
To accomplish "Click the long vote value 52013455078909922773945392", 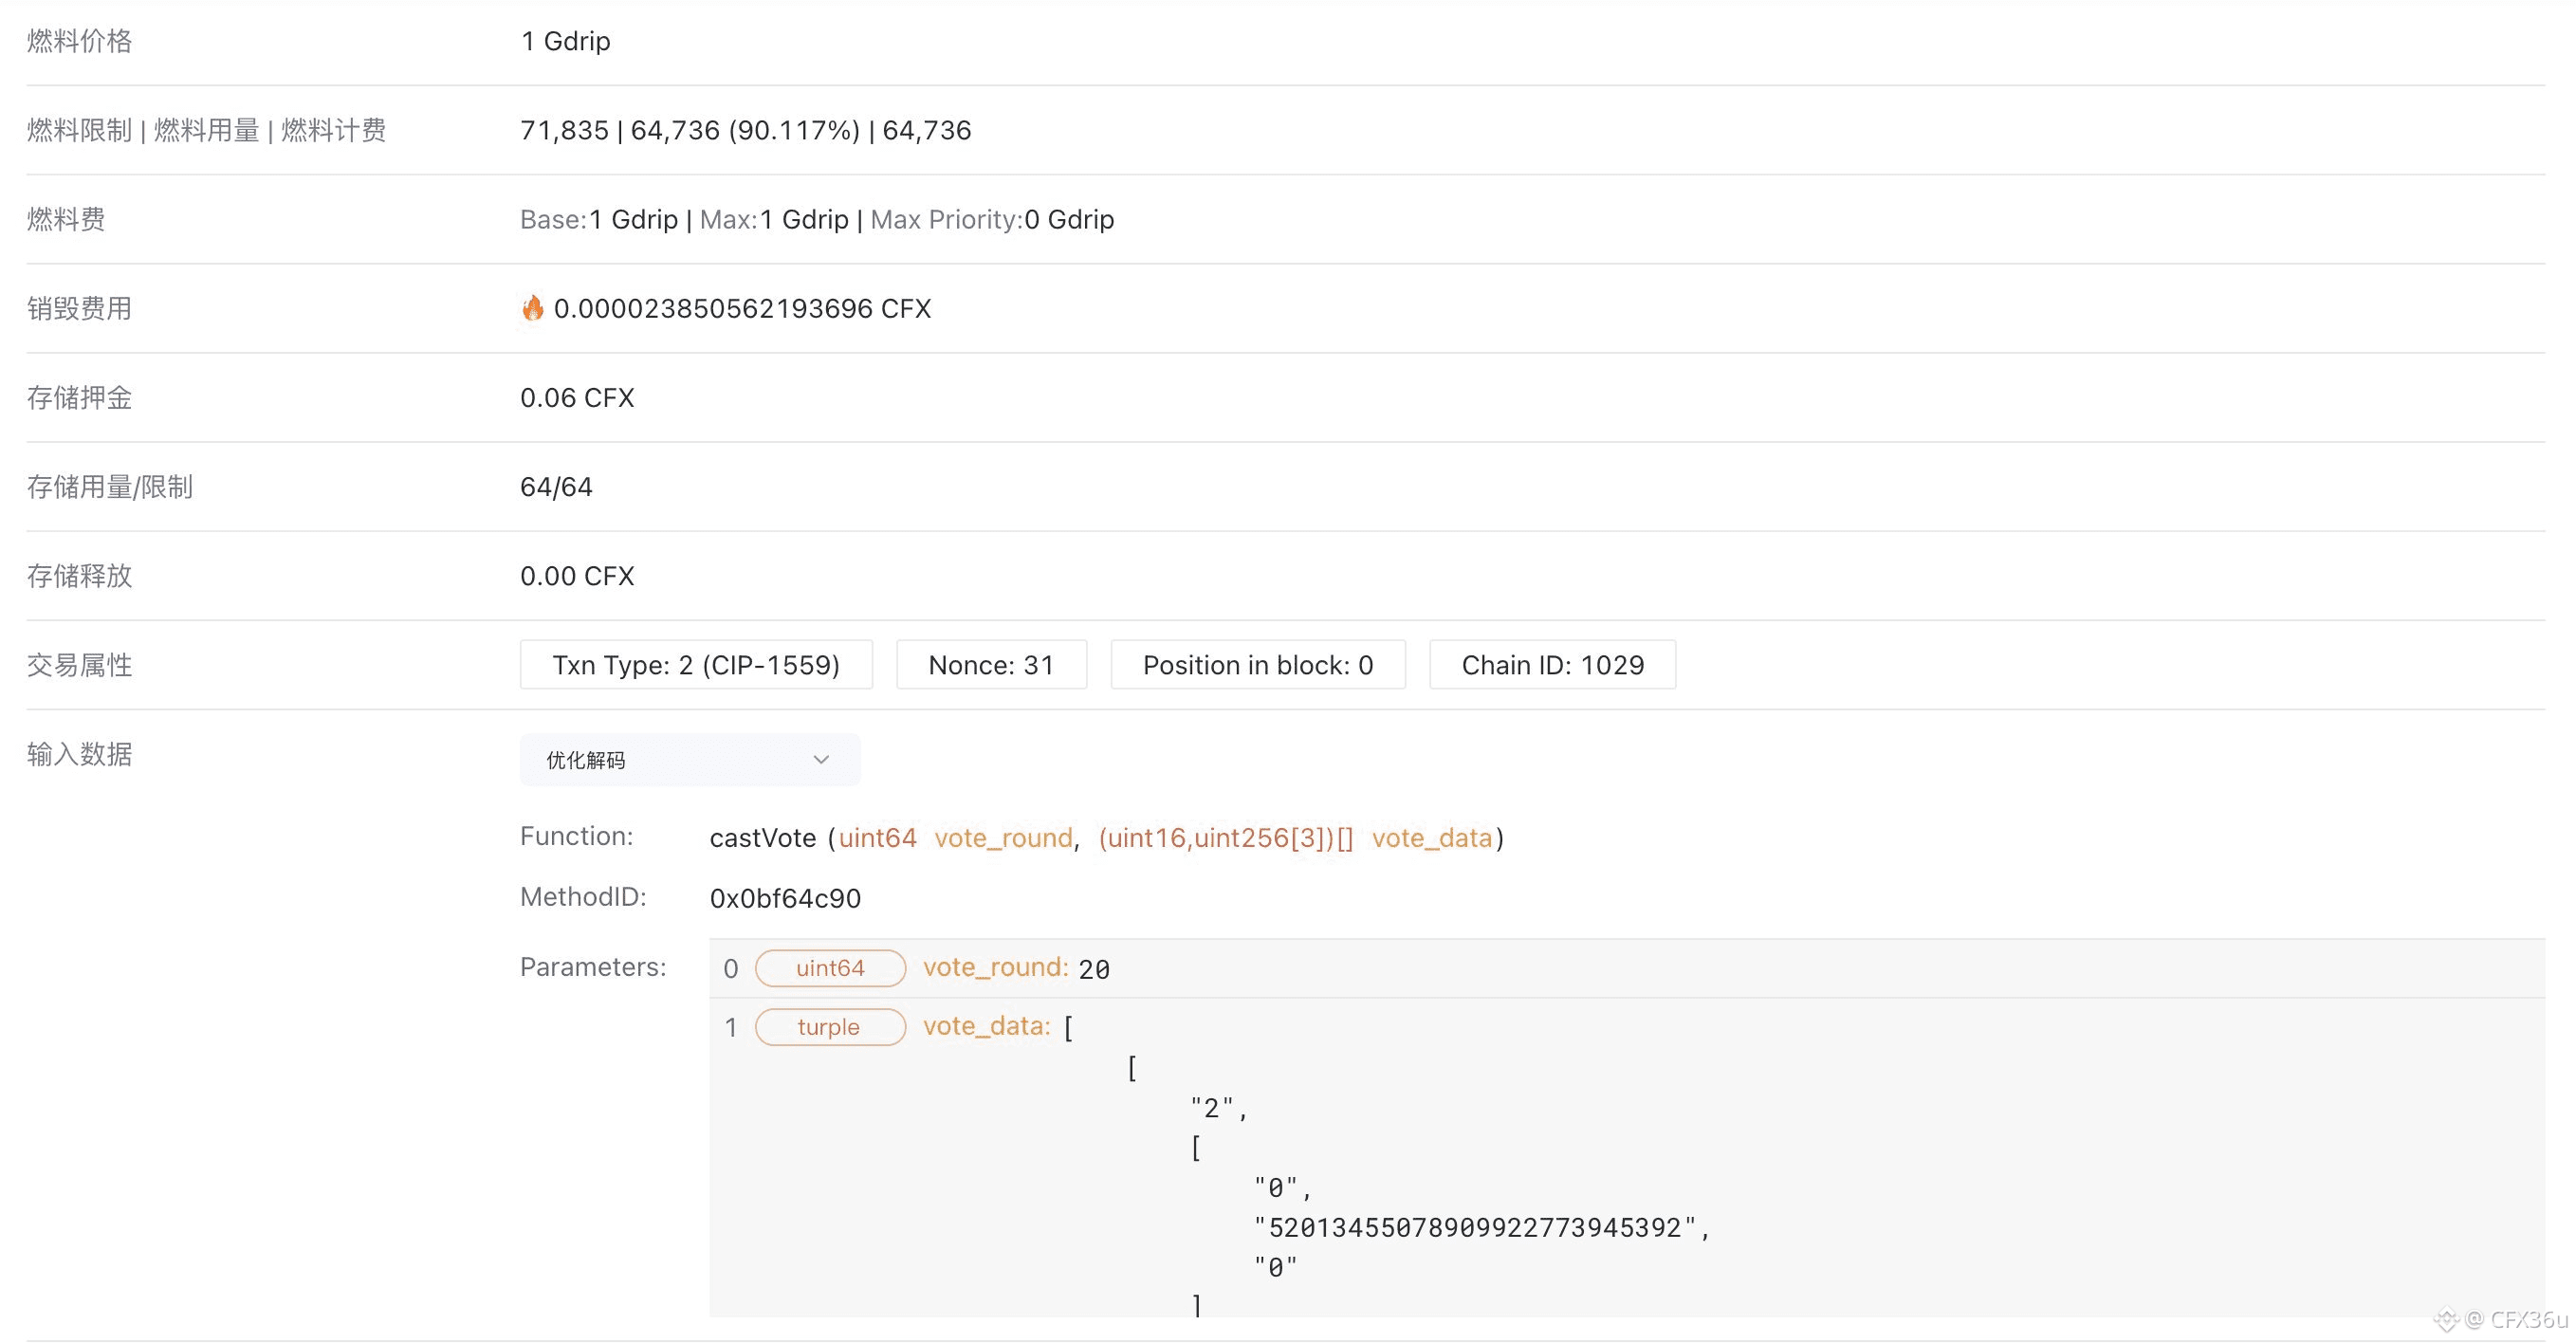I will (1475, 1228).
